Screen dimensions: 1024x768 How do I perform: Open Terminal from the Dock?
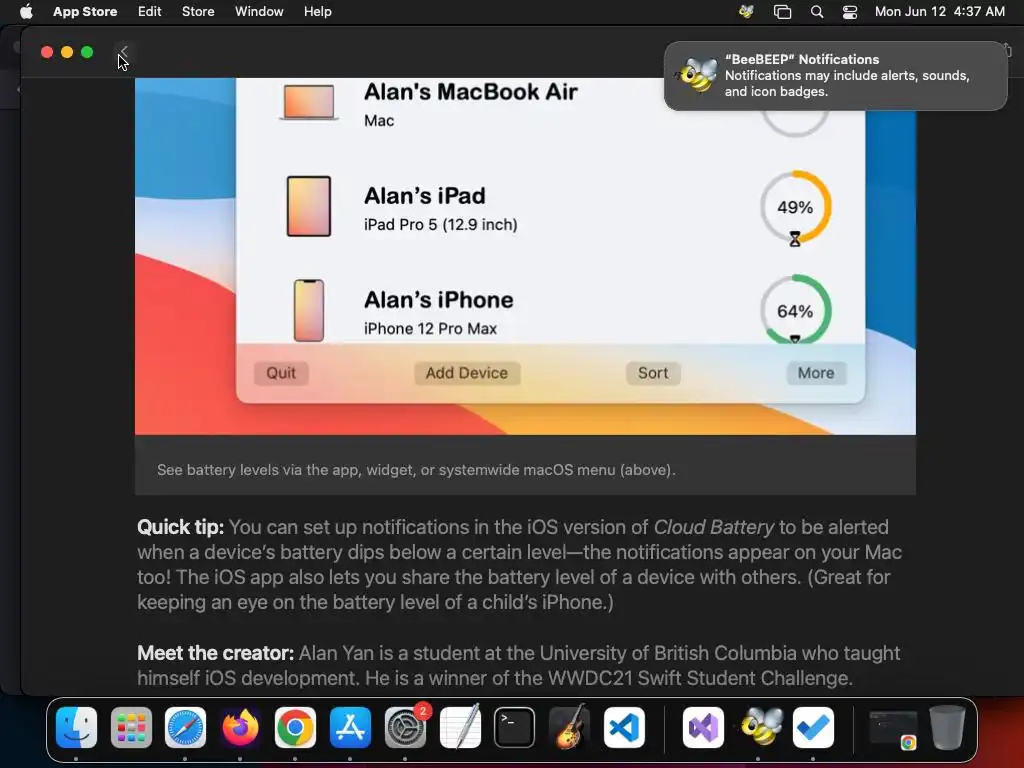(x=515, y=727)
